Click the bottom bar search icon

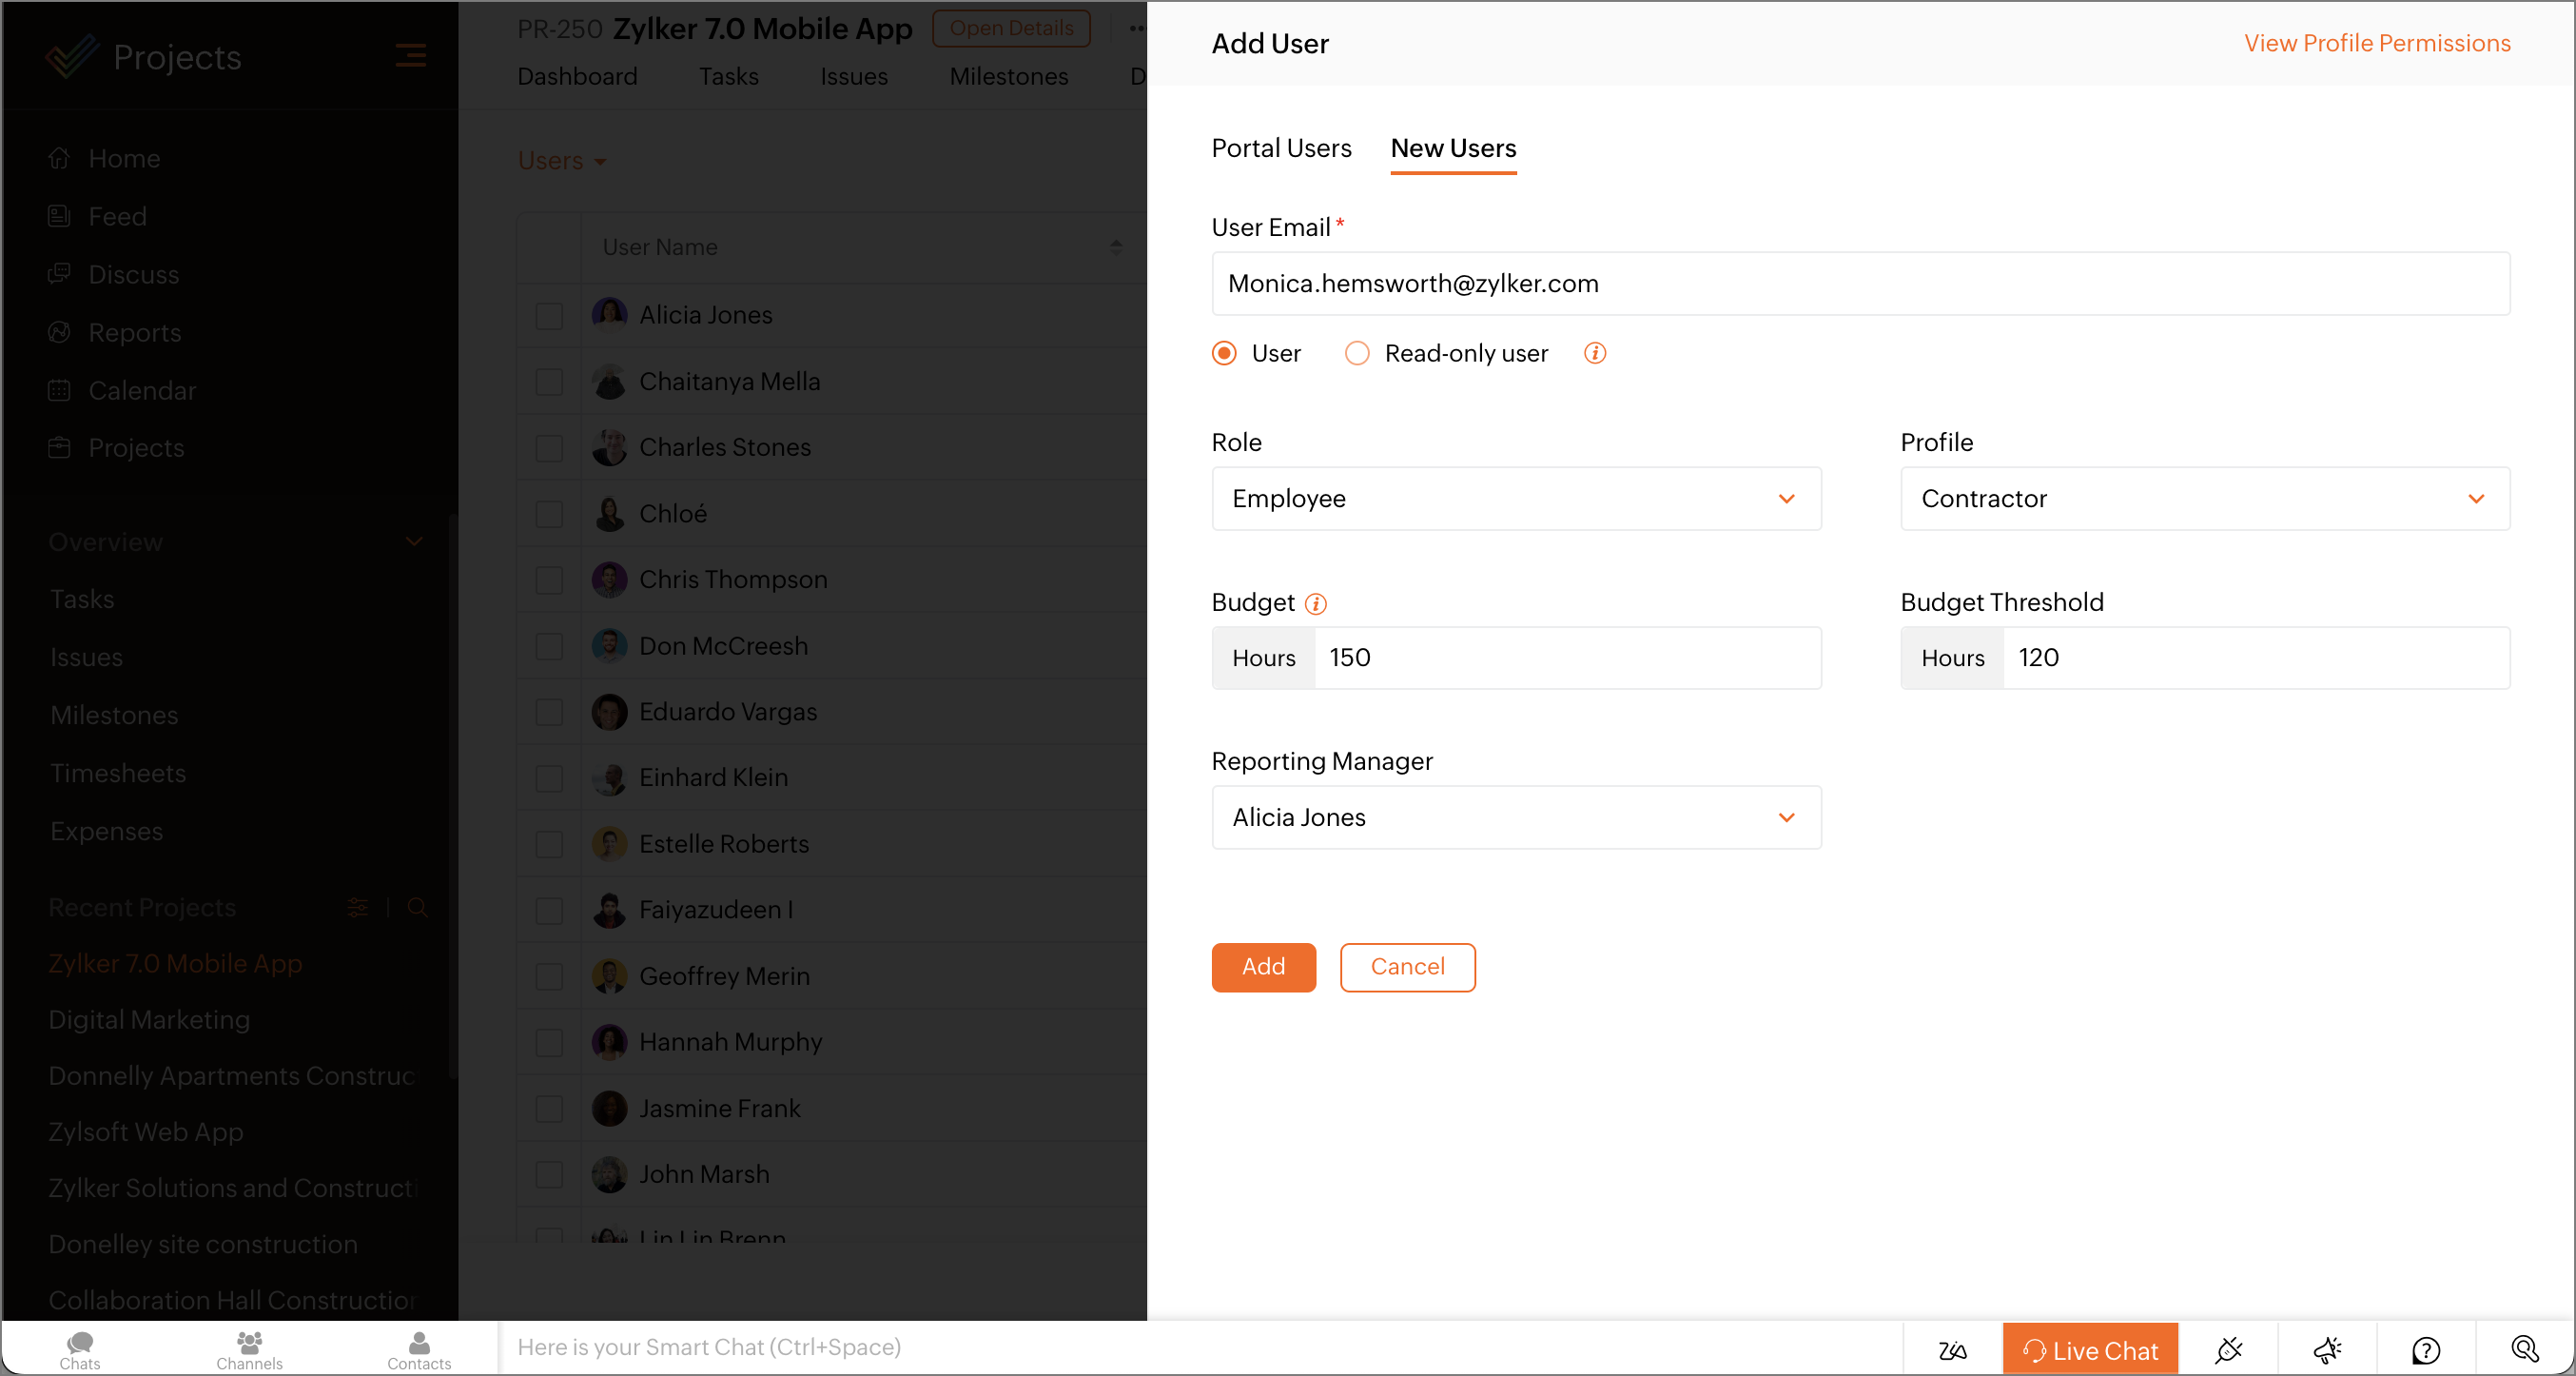coord(2525,1349)
